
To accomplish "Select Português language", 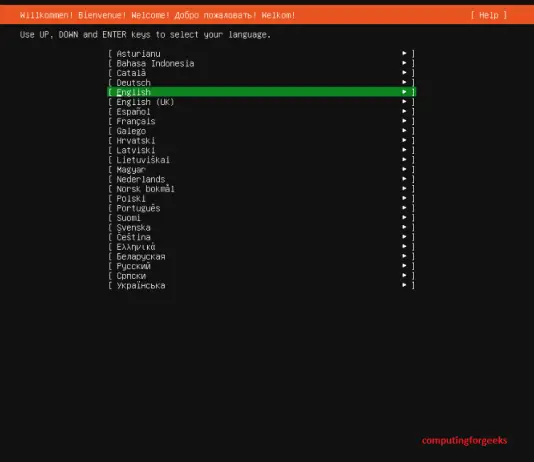I will [262, 208].
